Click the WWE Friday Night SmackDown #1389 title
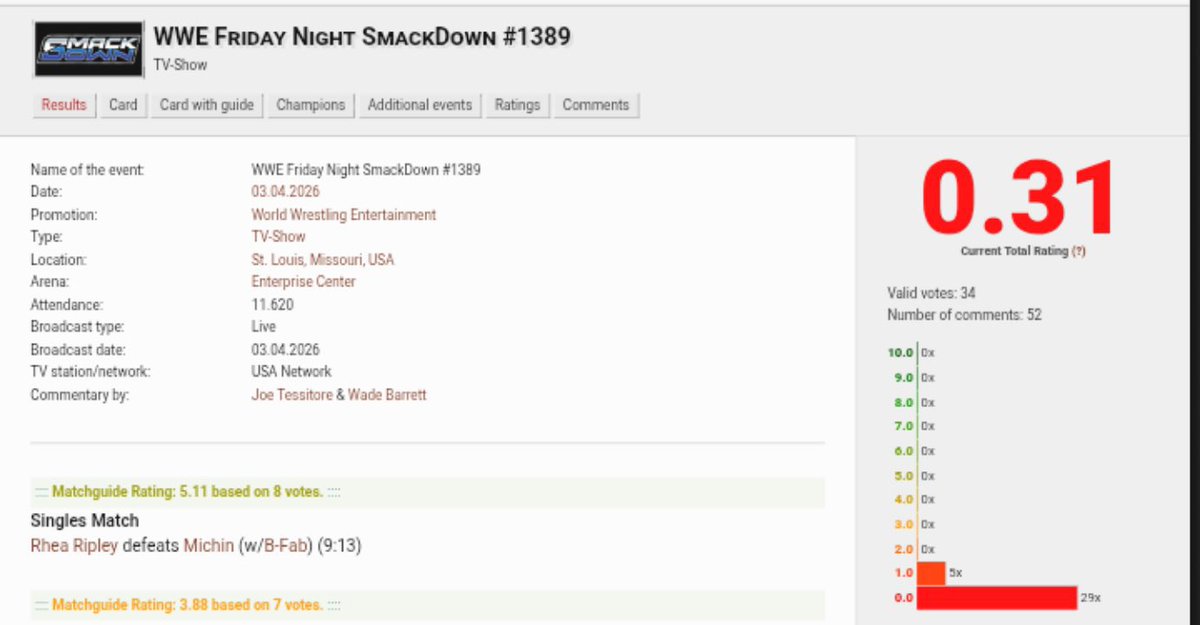This screenshot has width=1200, height=625. click(x=362, y=37)
